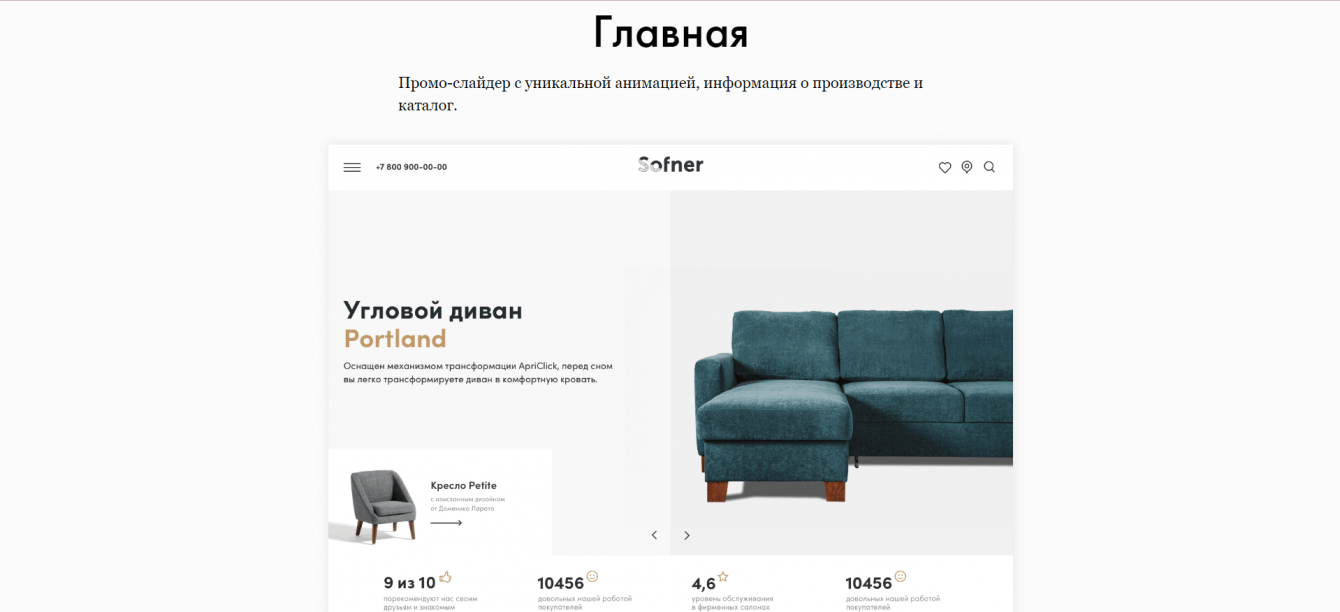Click the next slide arrow
Screen dimensions: 1340x612
(x=687, y=535)
